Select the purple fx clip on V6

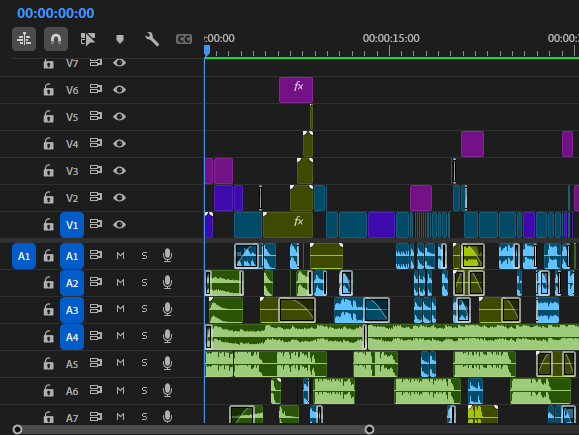click(296, 90)
